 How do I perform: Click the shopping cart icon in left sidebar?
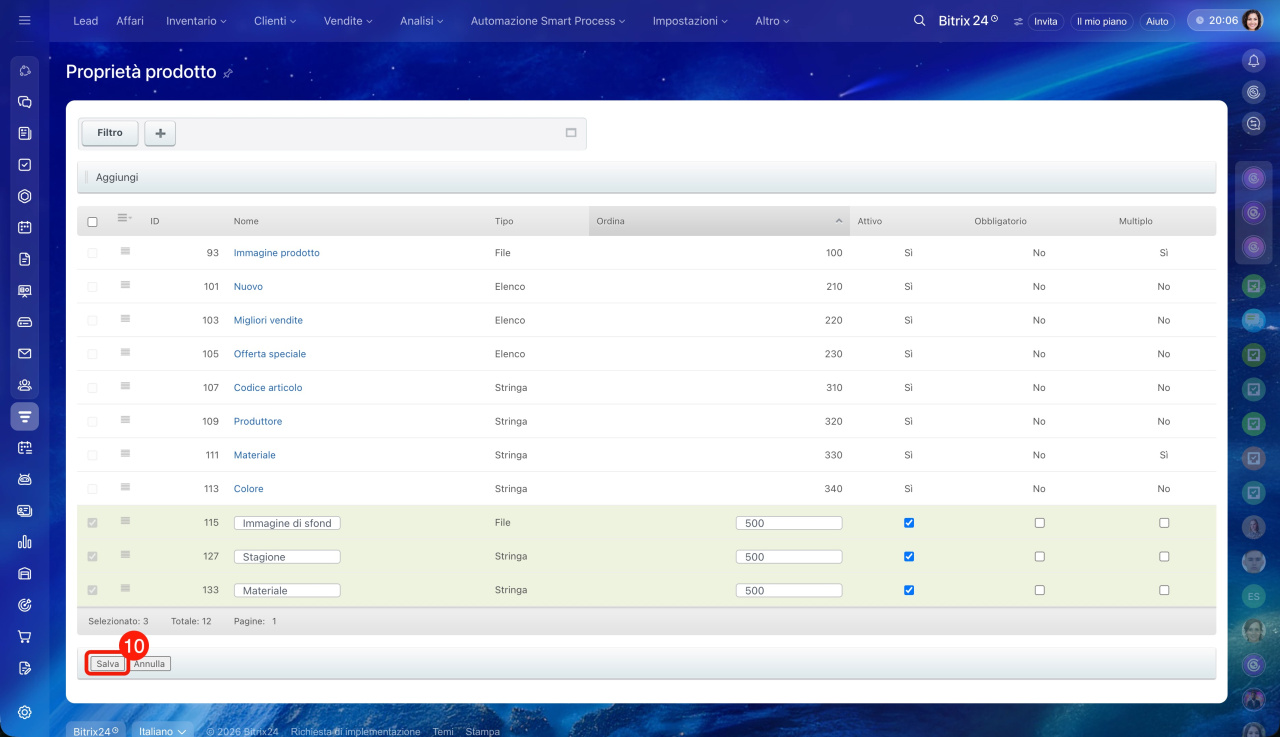click(25, 636)
